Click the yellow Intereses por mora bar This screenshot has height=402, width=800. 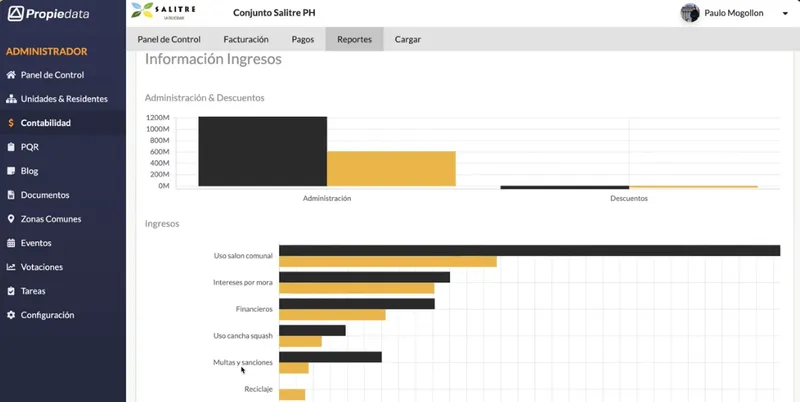[x=357, y=288]
